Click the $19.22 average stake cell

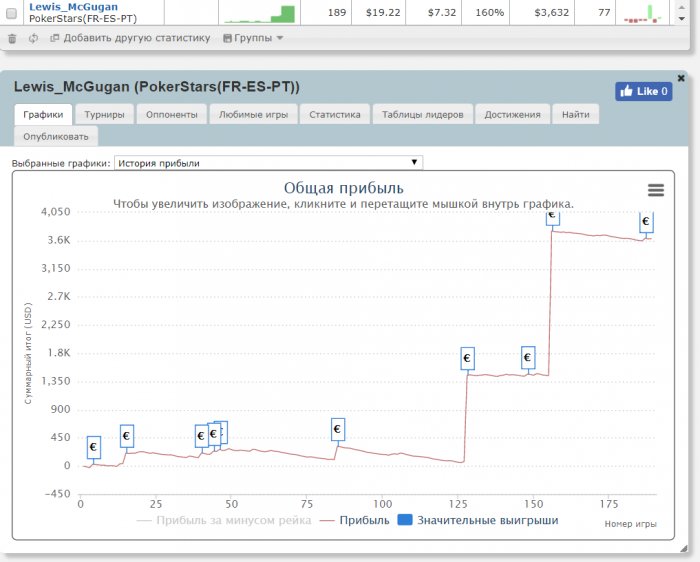(x=379, y=12)
